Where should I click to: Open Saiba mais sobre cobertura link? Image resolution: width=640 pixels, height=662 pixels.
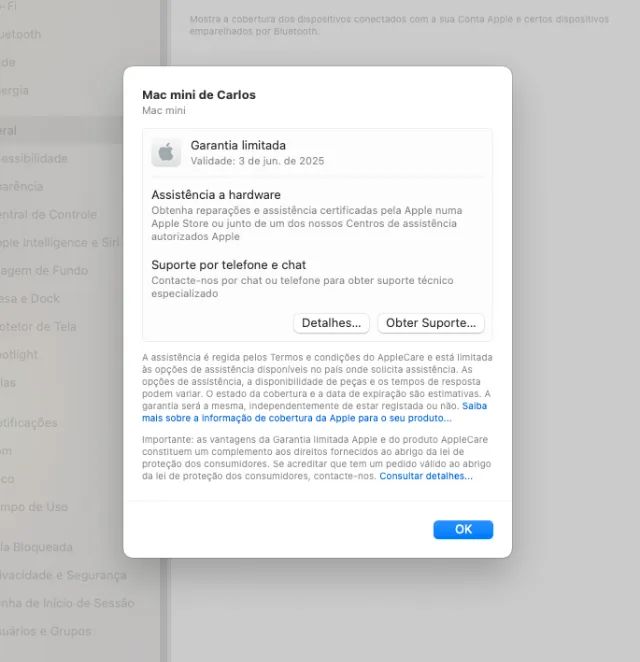(314, 412)
